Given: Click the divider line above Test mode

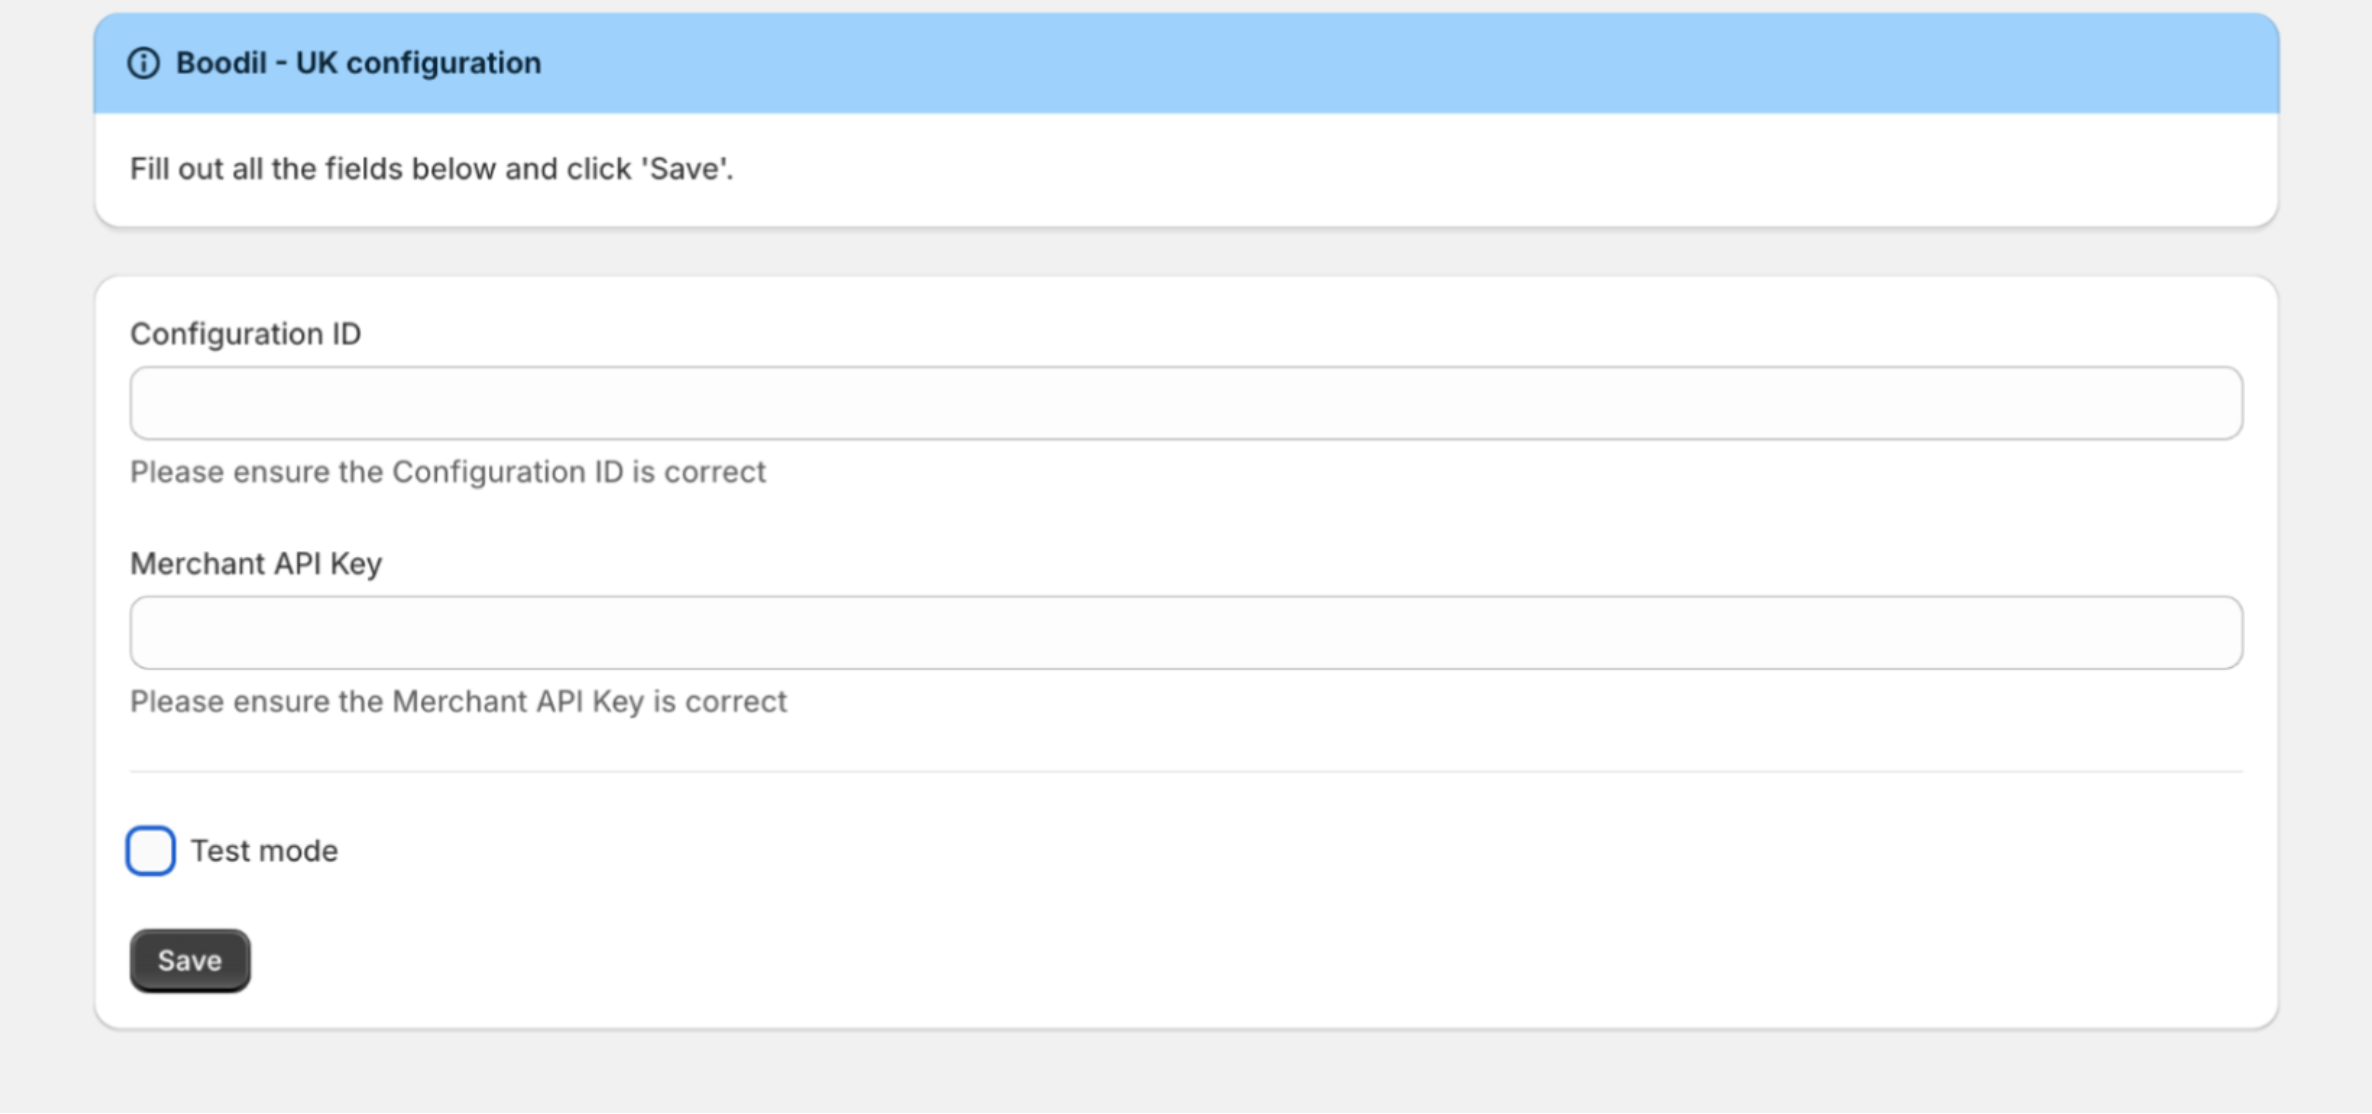Looking at the screenshot, I should [1186, 771].
